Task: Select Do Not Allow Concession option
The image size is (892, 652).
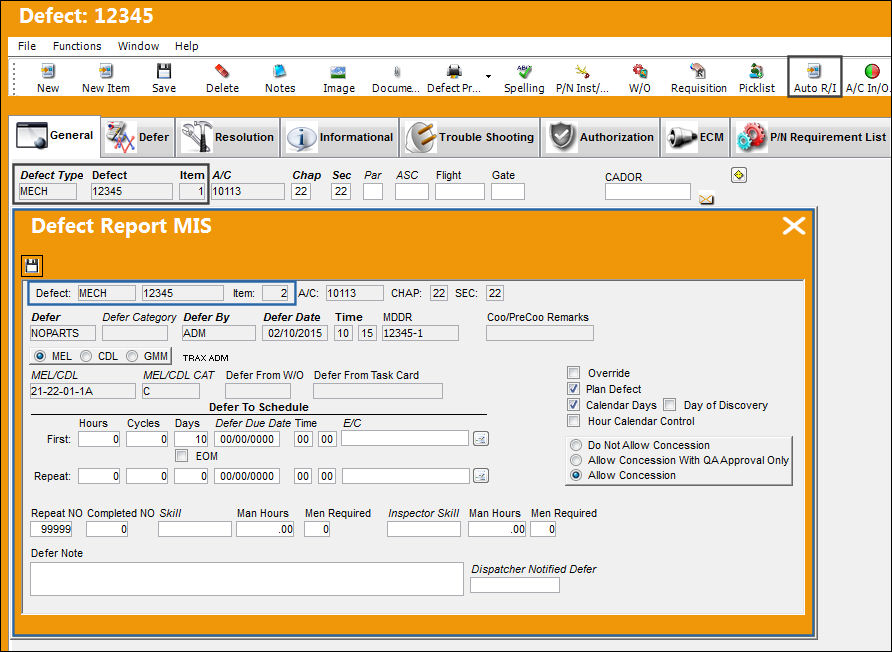Action: [576, 445]
